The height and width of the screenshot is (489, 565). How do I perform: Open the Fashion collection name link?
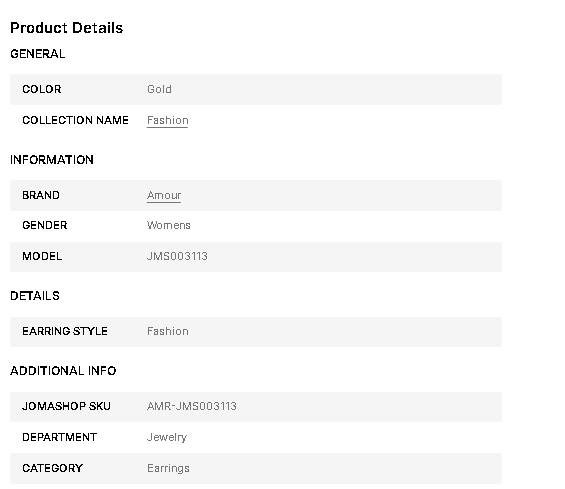pyautogui.click(x=168, y=120)
